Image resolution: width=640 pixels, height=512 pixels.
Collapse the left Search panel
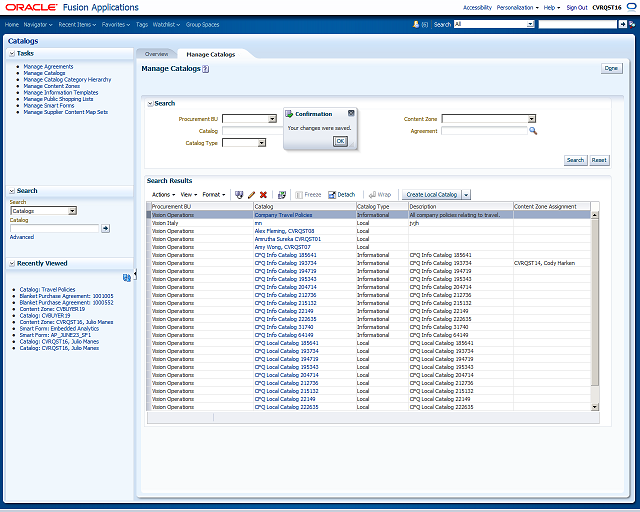(x=12, y=191)
